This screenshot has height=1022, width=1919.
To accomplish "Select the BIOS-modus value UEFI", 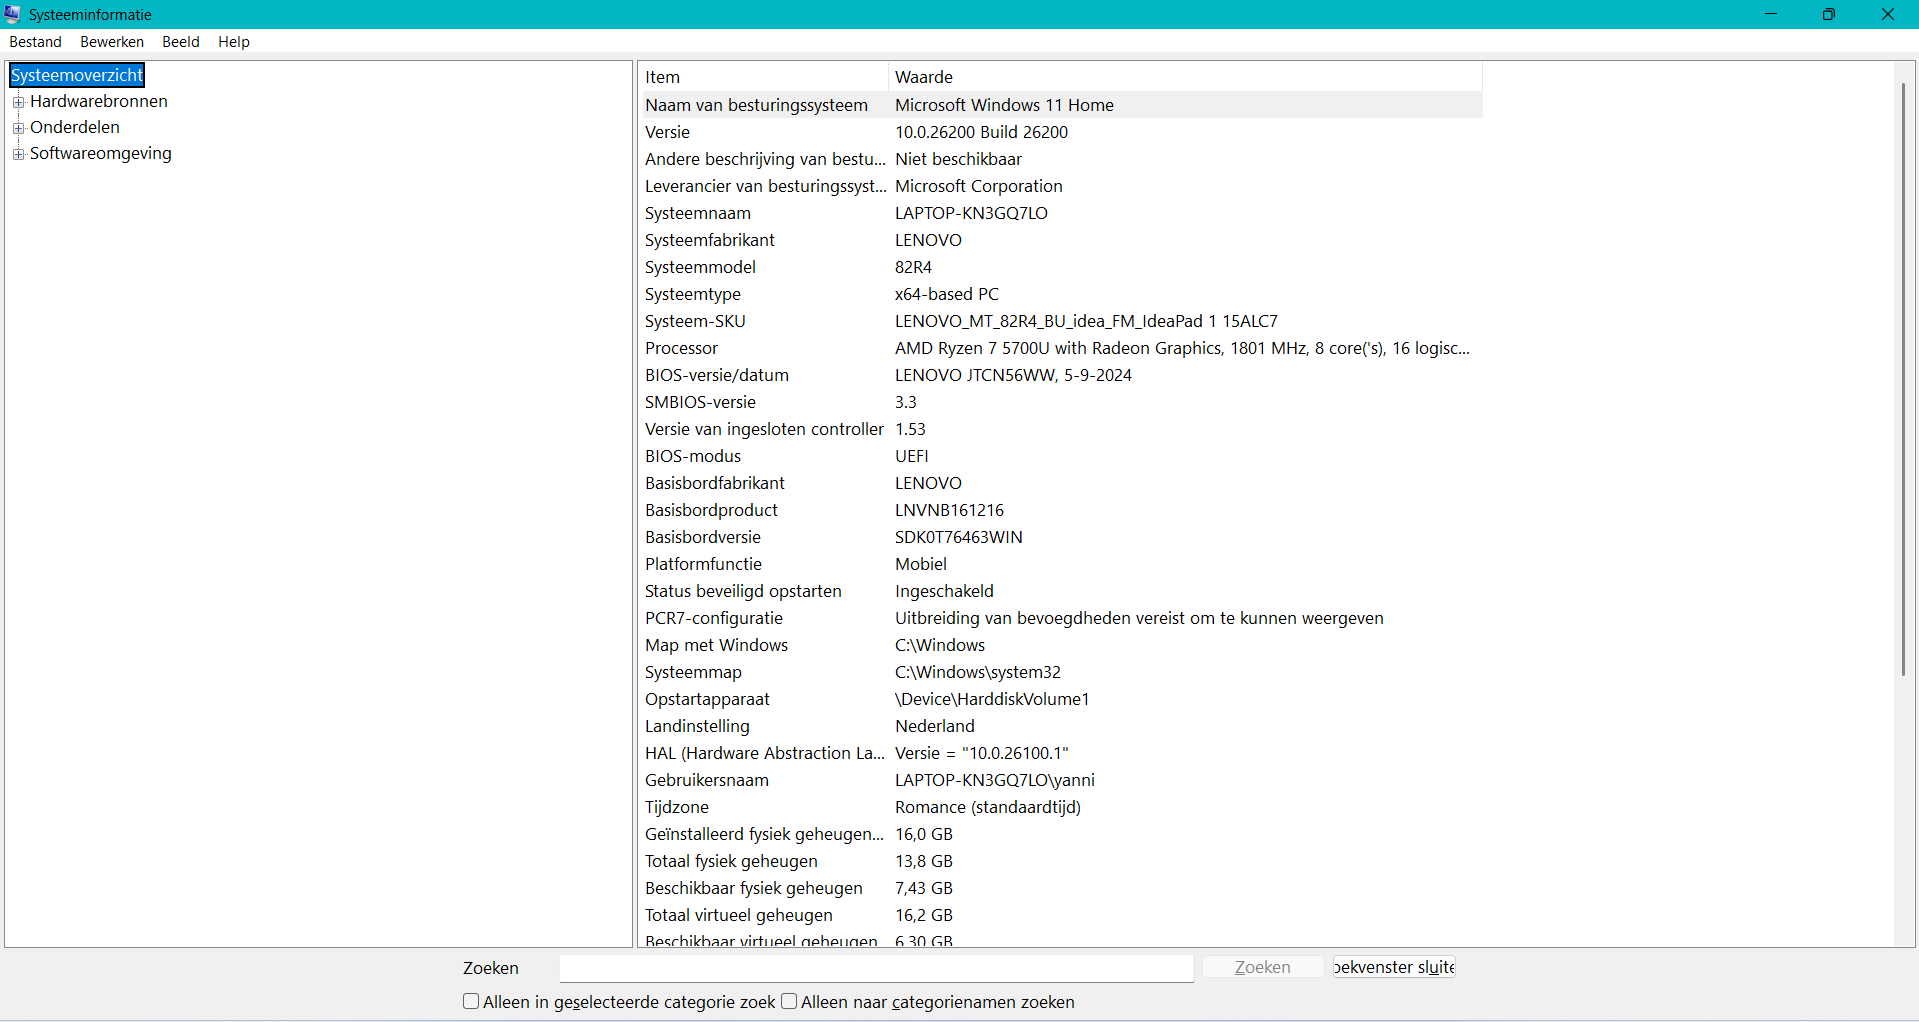I will pyautogui.click(x=912, y=456).
